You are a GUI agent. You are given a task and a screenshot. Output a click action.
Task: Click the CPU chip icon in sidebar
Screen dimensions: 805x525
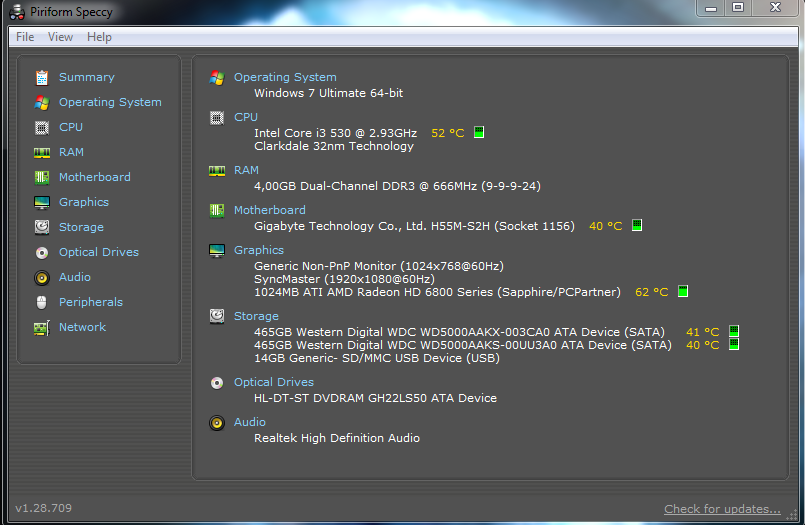pyautogui.click(x=41, y=127)
